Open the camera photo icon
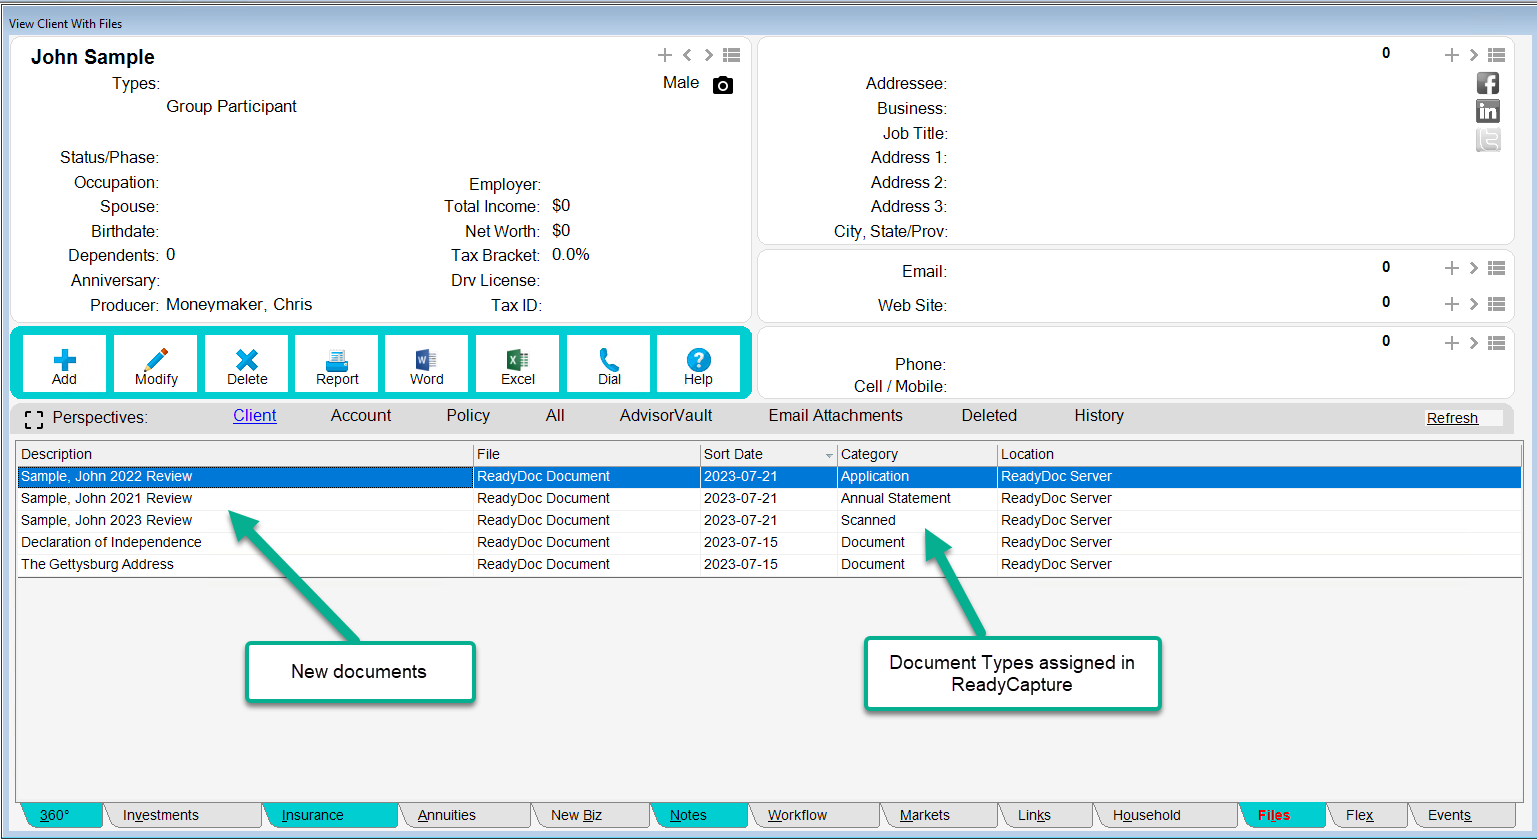The width and height of the screenshot is (1537, 840). [723, 85]
